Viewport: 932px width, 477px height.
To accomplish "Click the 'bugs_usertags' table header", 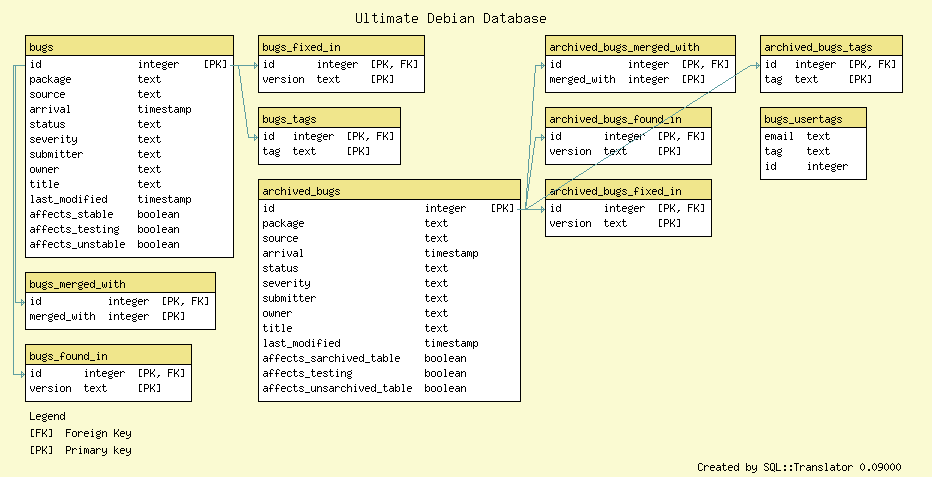I will pos(813,118).
